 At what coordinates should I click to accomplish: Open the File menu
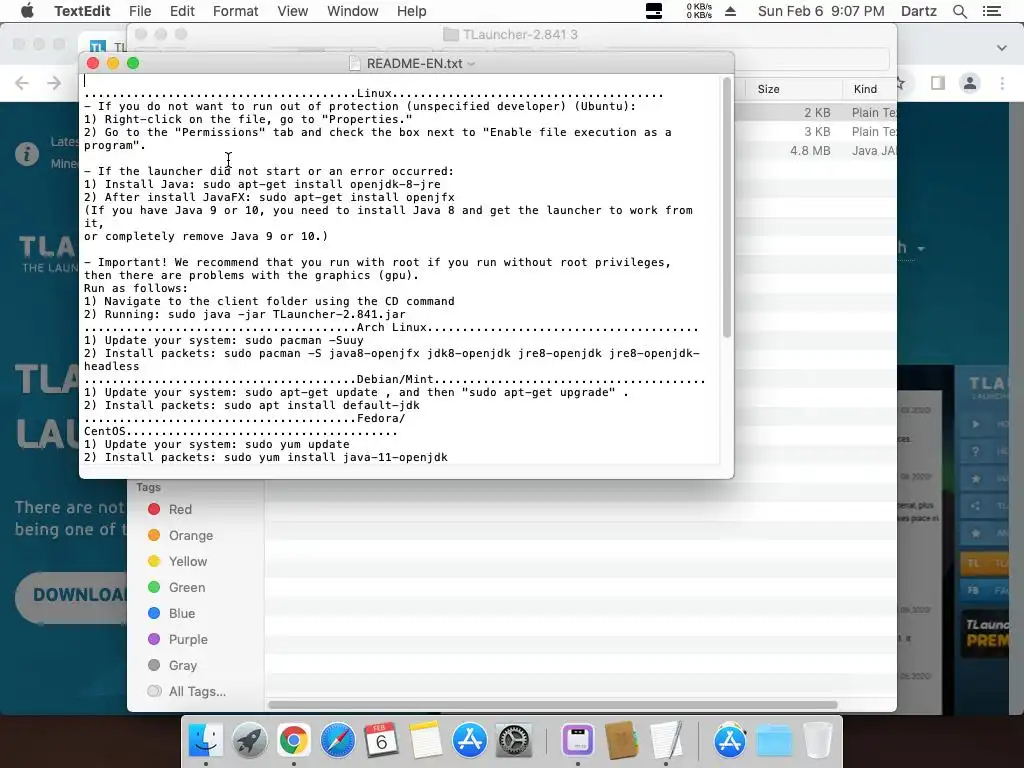[x=140, y=11]
